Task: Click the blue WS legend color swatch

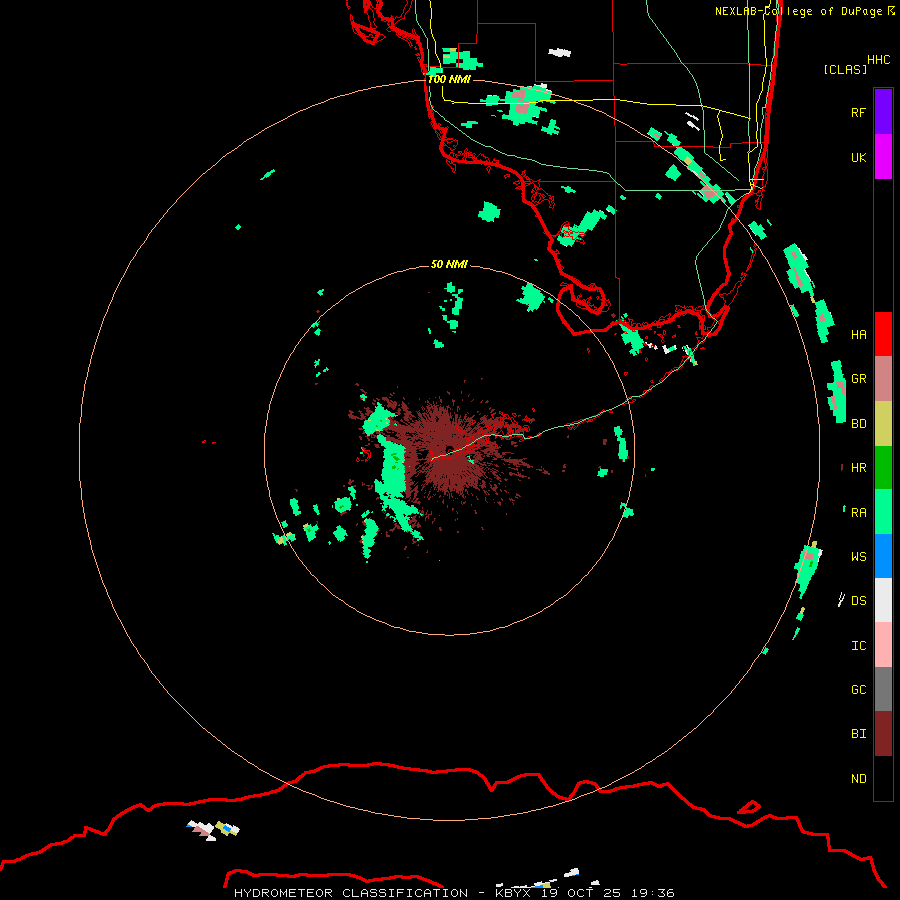Action: [x=883, y=556]
